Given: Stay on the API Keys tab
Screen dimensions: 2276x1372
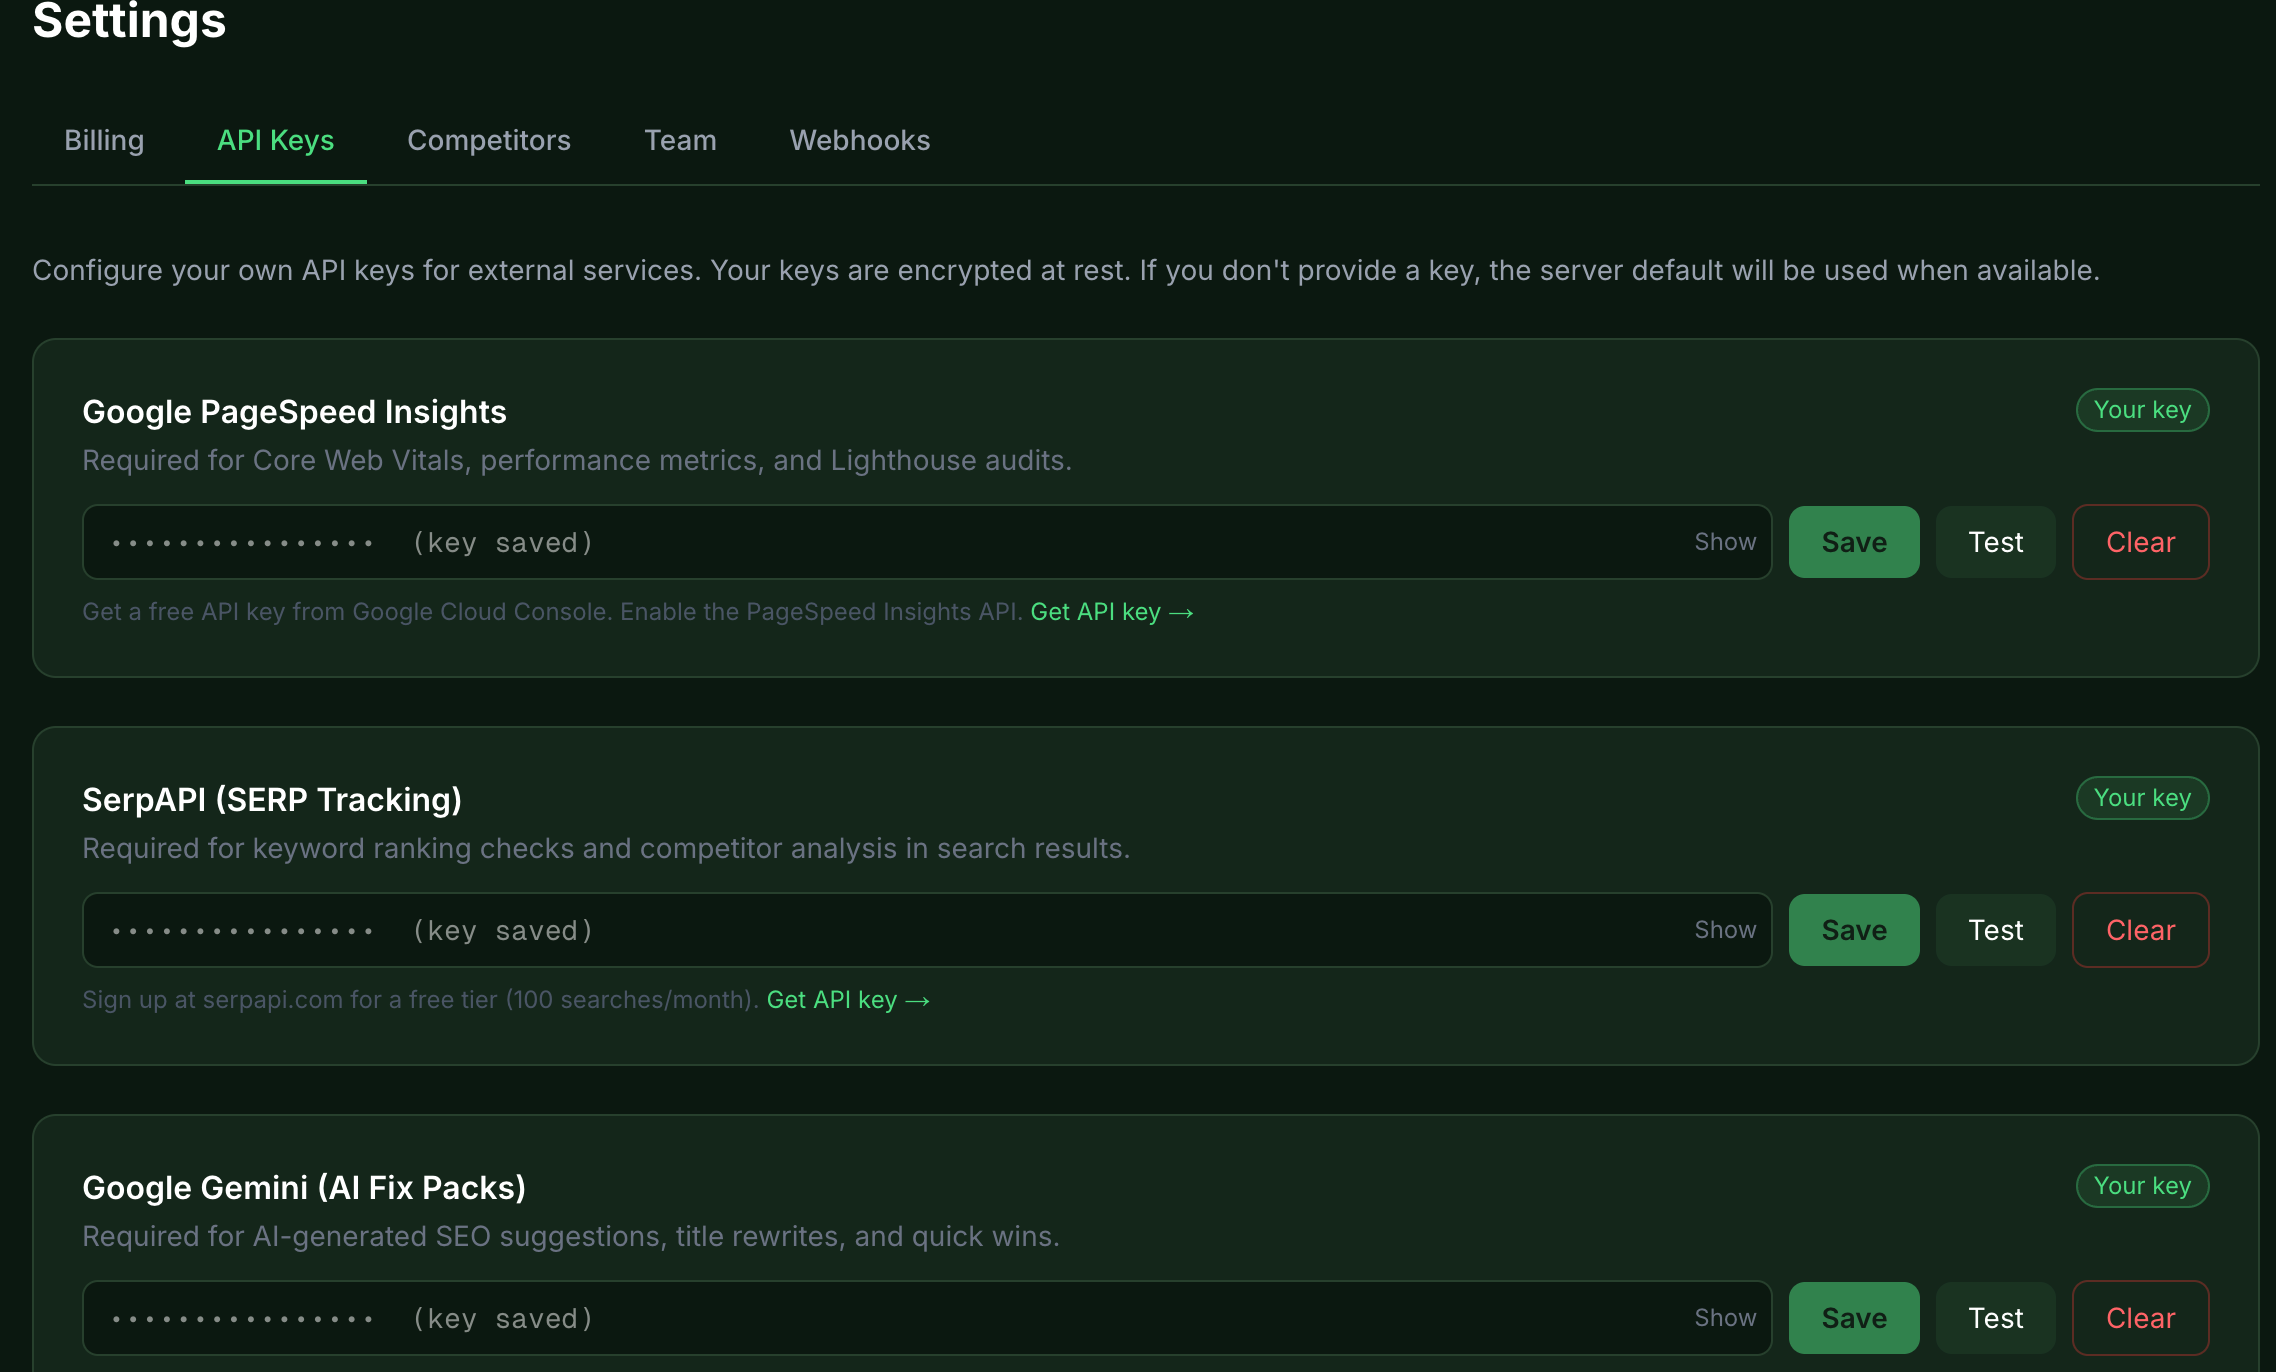Looking at the screenshot, I should tap(275, 140).
